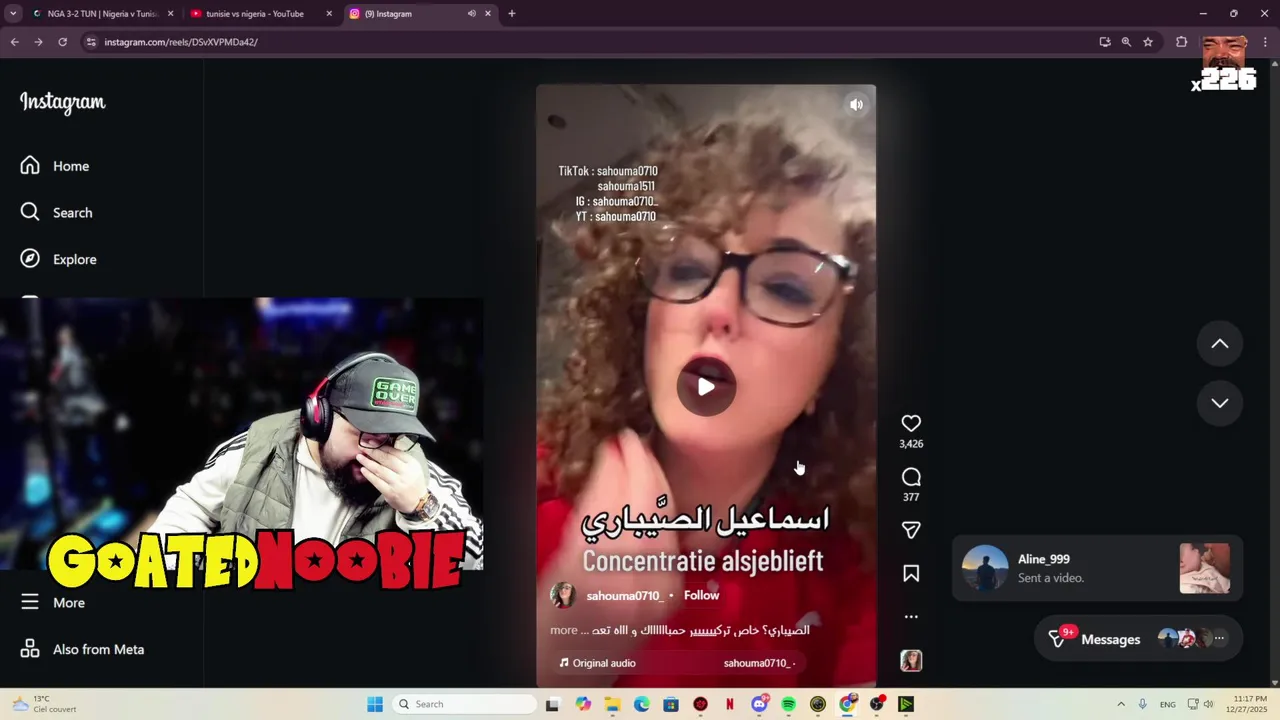Open Task View on taskbar

552,704
